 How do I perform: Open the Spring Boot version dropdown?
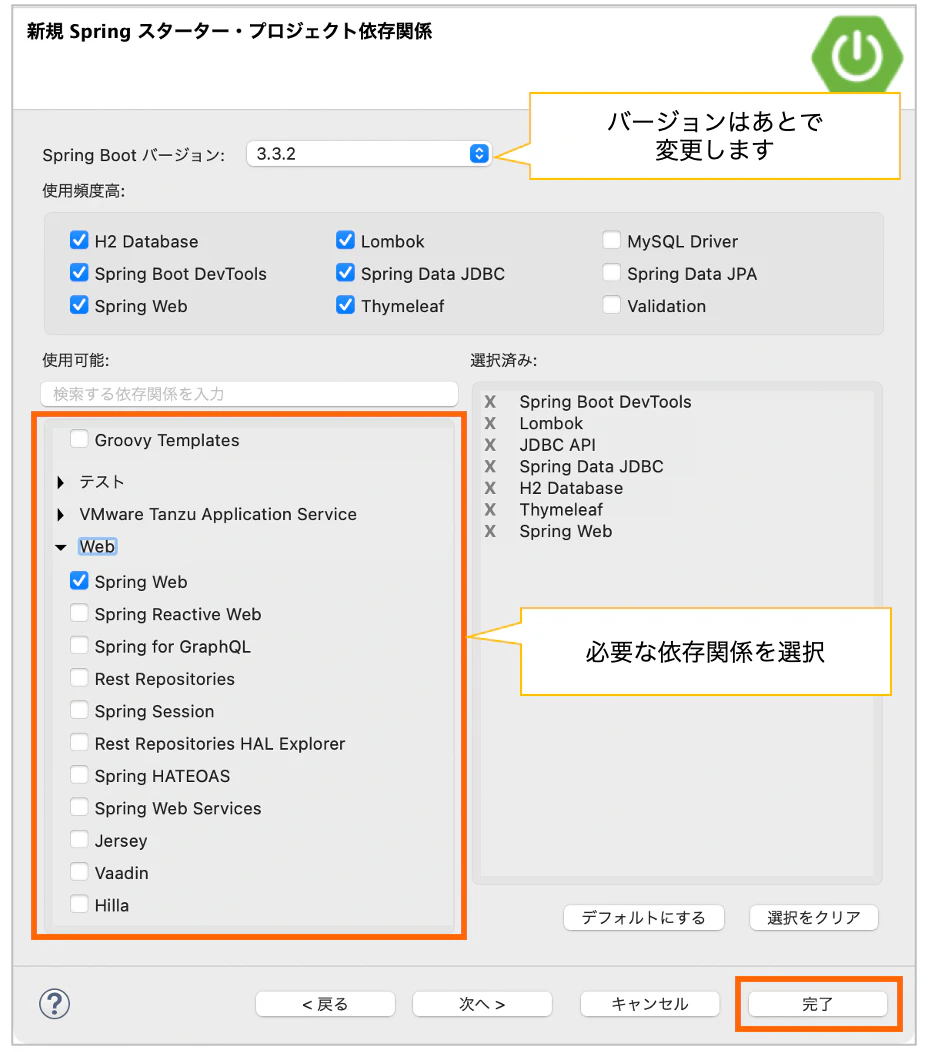point(479,153)
